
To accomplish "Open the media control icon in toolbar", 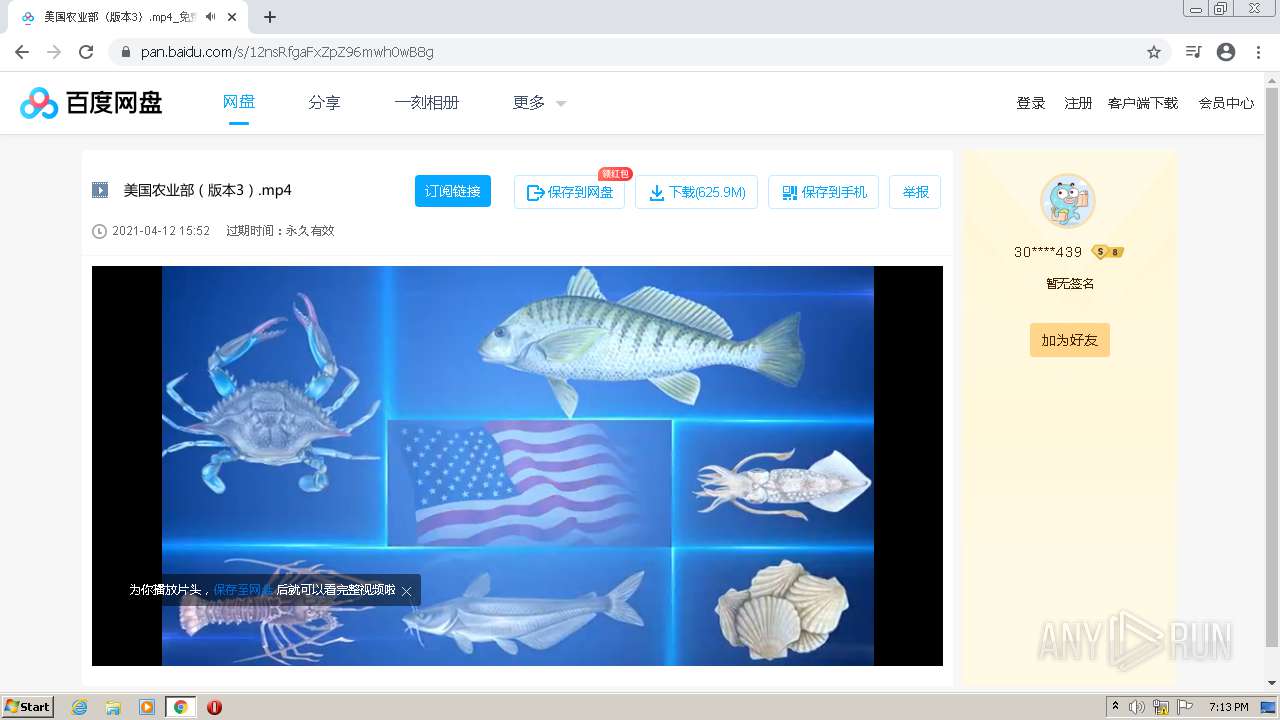I will coord(1193,52).
